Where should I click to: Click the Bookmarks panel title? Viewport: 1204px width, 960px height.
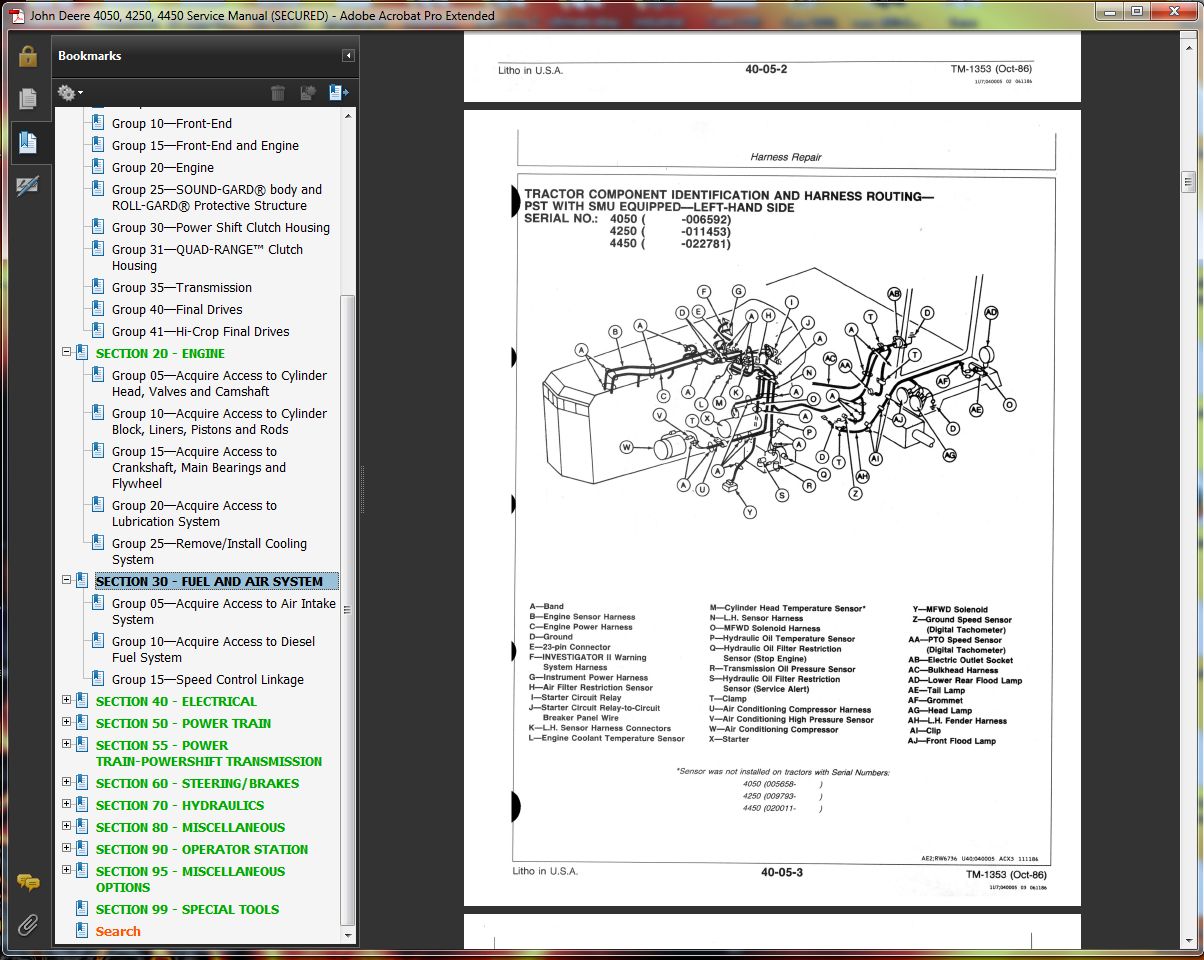pyautogui.click(x=90, y=56)
